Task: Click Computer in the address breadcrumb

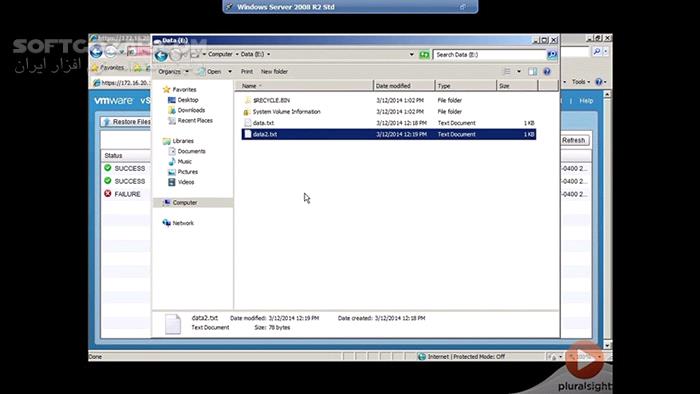Action: click(220, 54)
